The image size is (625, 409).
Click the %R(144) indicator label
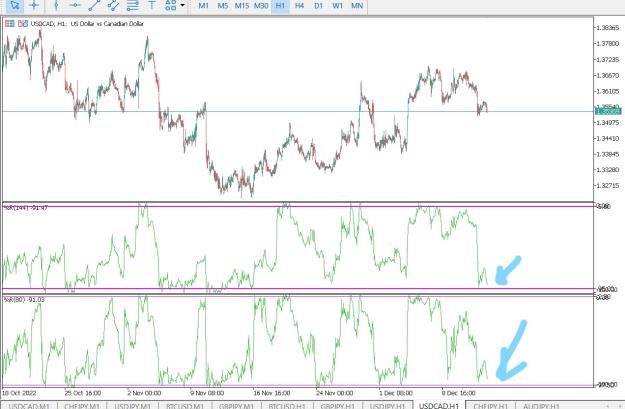pos(26,208)
